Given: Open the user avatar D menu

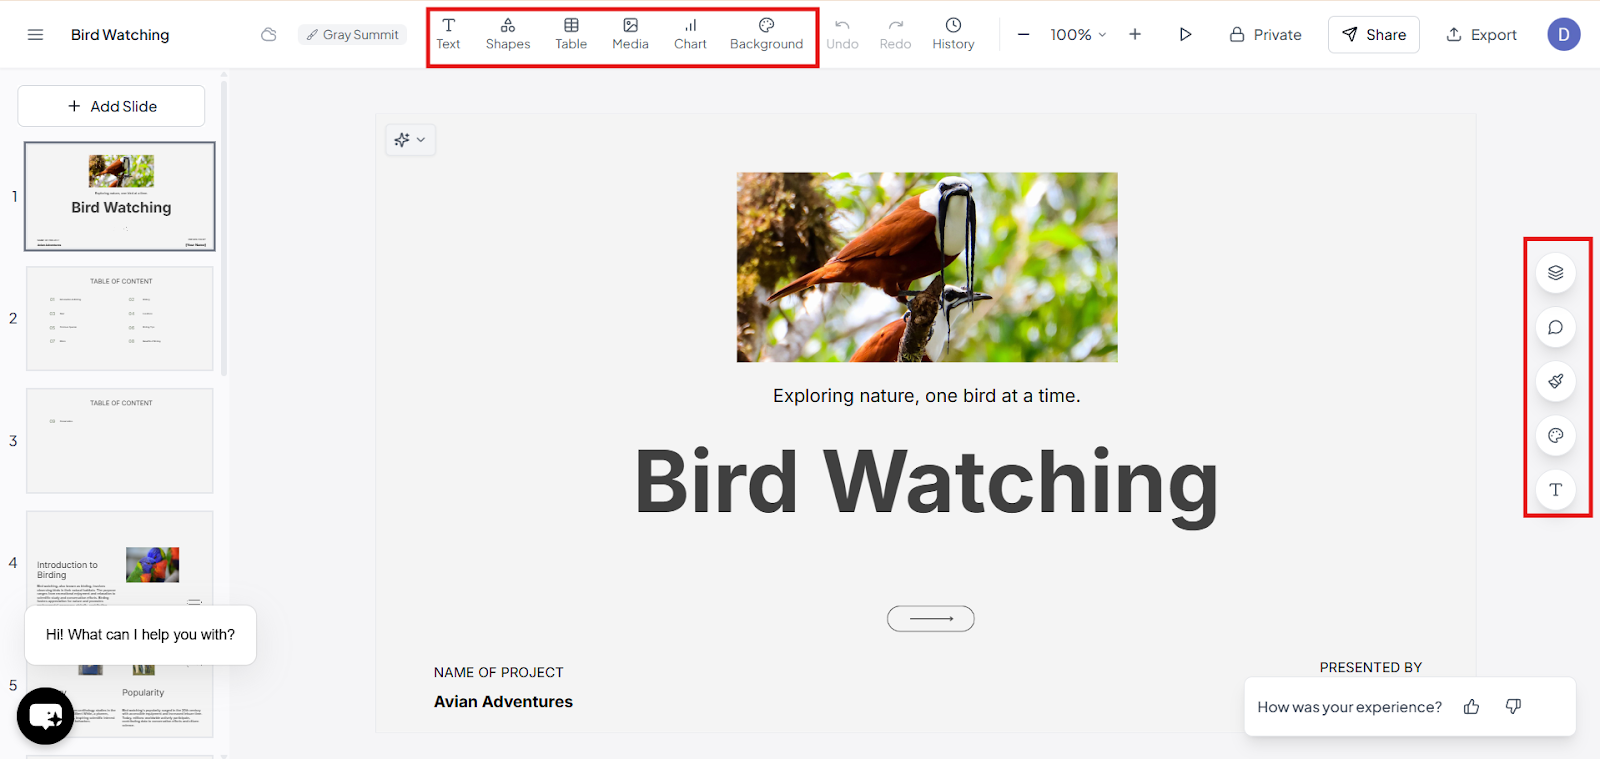Looking at the screenshot, I should click(1564, 35).
